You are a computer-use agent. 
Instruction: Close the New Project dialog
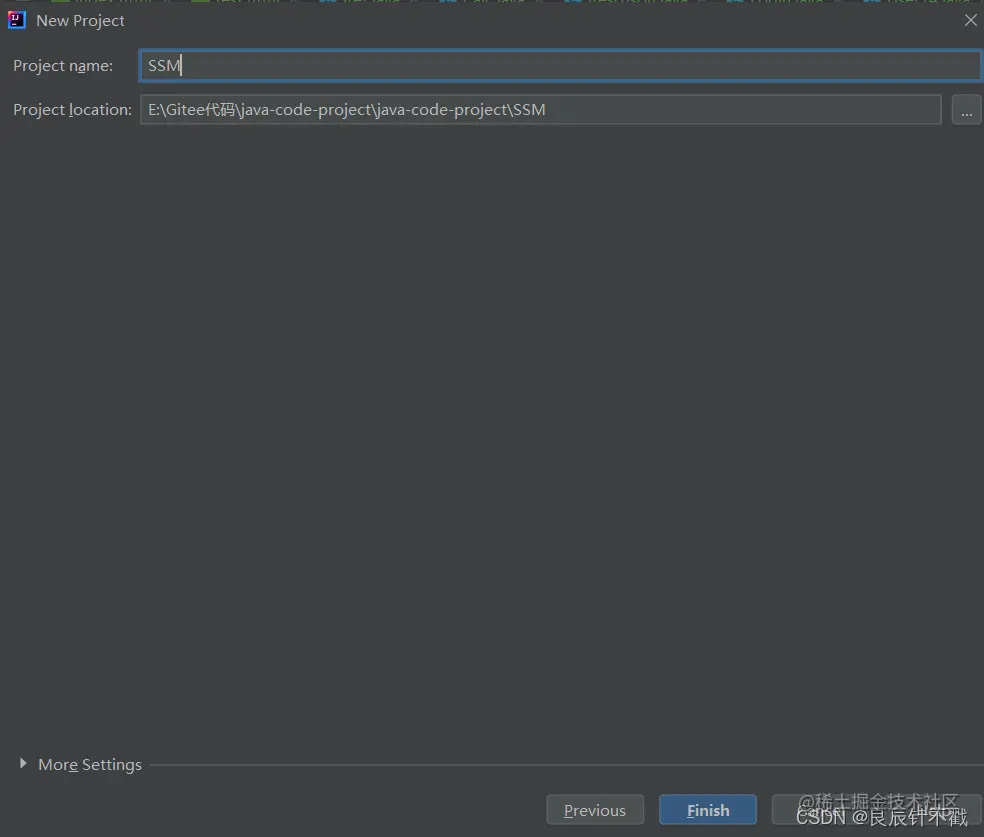pos(971,20)
